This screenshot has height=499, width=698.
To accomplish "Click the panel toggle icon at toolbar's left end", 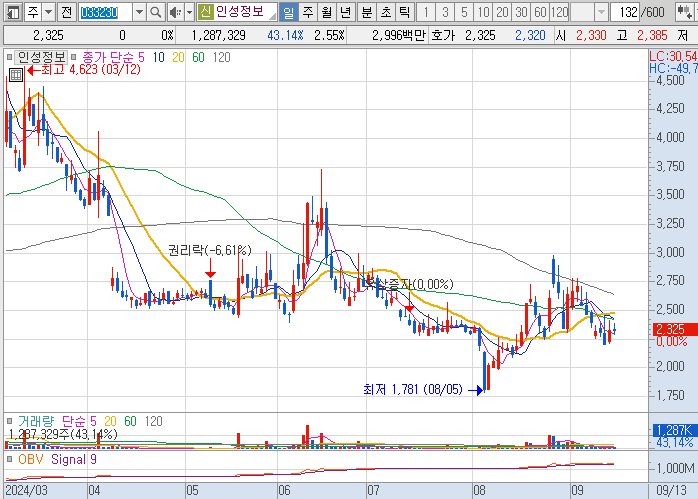I will coord(13,12).
